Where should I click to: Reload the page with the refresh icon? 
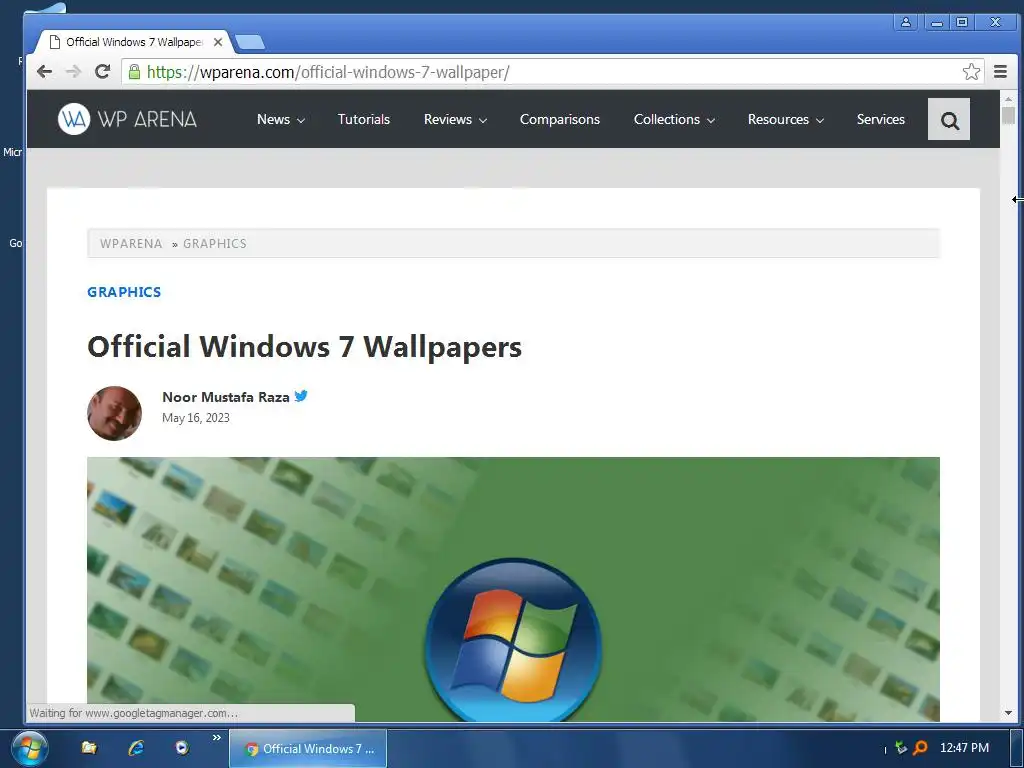[x=103, y=72]
